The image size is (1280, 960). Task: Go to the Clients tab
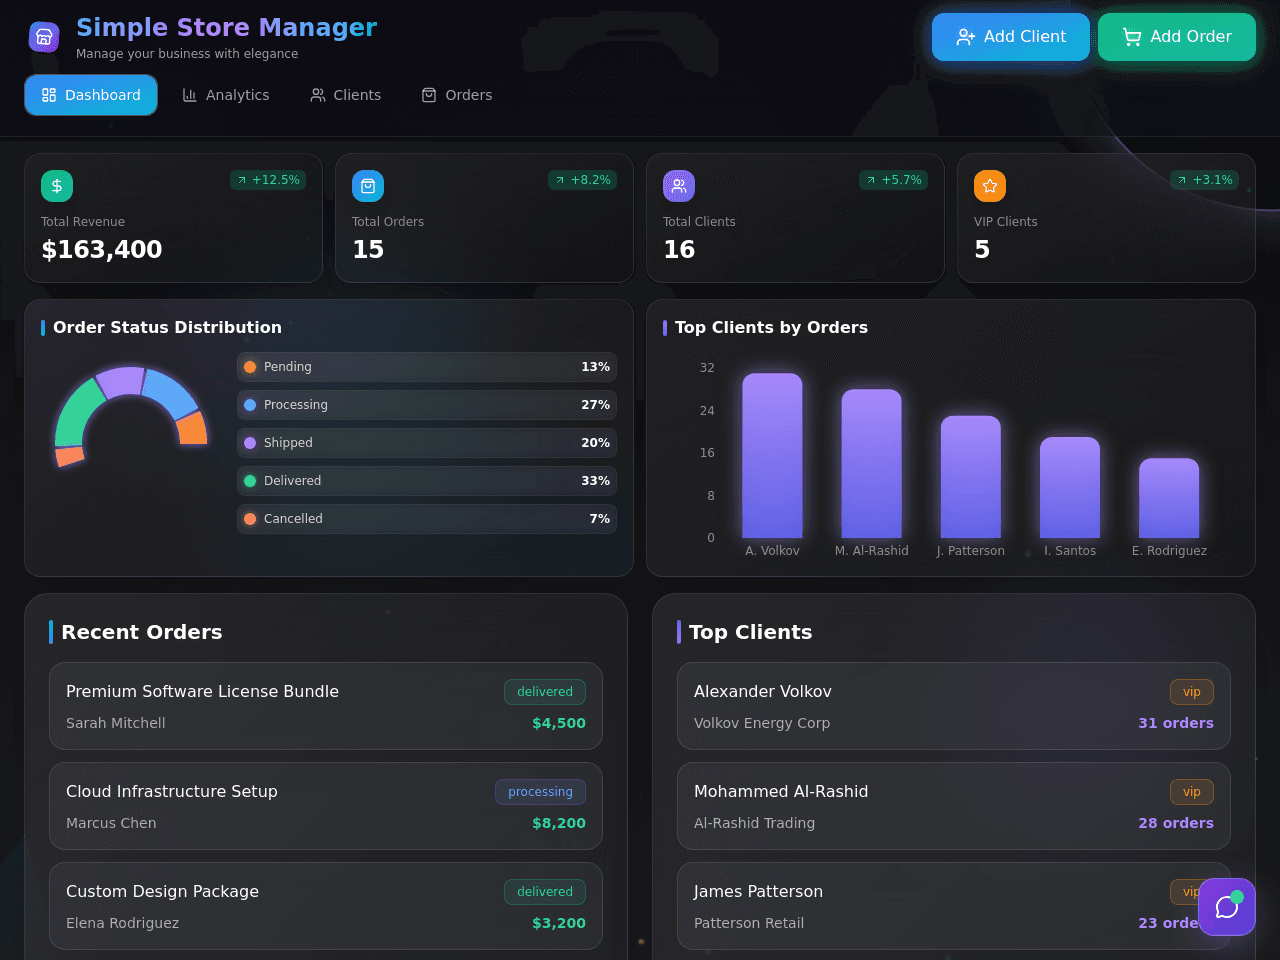pos(346,95)
